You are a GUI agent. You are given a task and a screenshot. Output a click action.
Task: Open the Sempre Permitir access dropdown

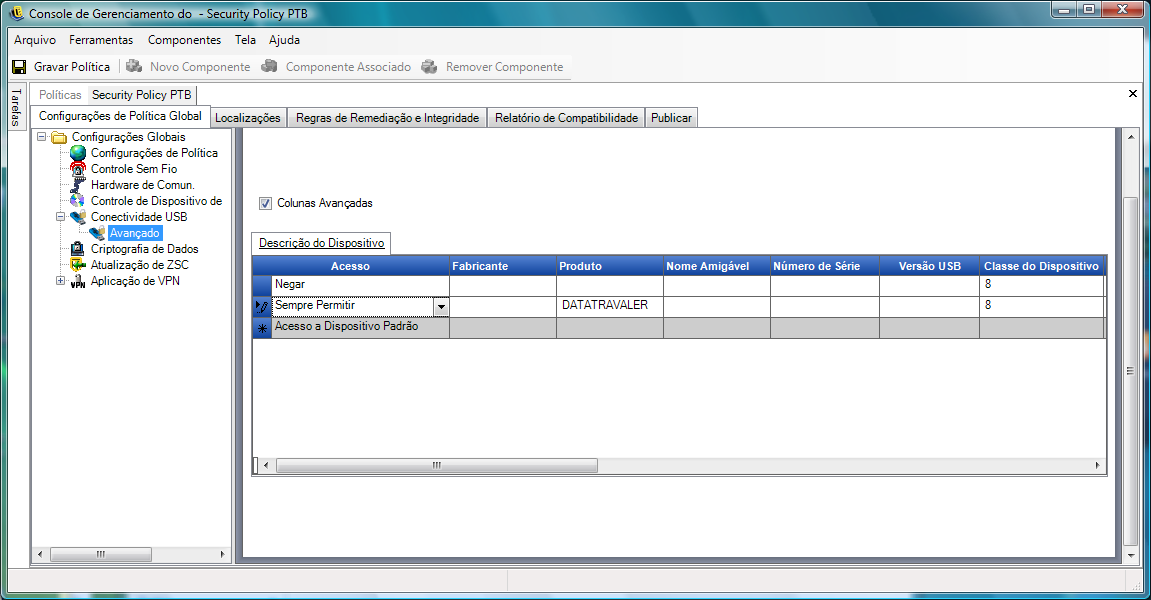(441, 307)
